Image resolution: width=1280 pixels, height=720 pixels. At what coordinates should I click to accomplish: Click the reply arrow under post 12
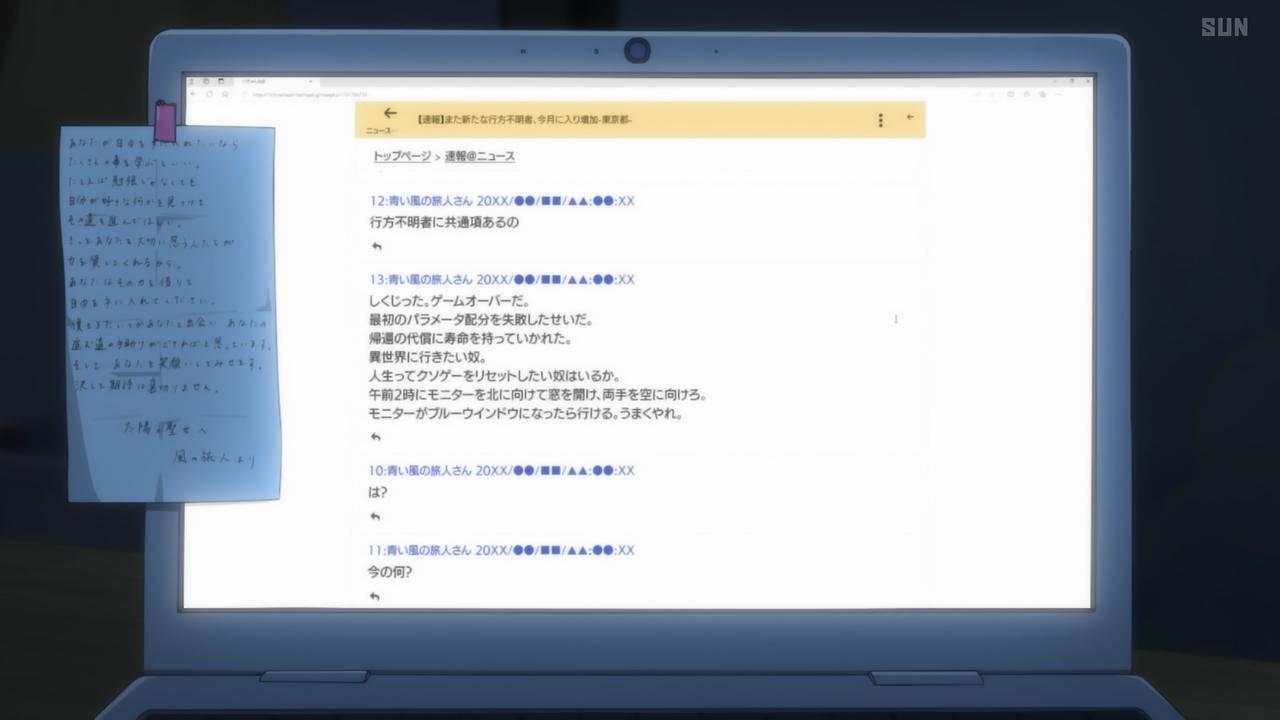(x=376, y=246)
